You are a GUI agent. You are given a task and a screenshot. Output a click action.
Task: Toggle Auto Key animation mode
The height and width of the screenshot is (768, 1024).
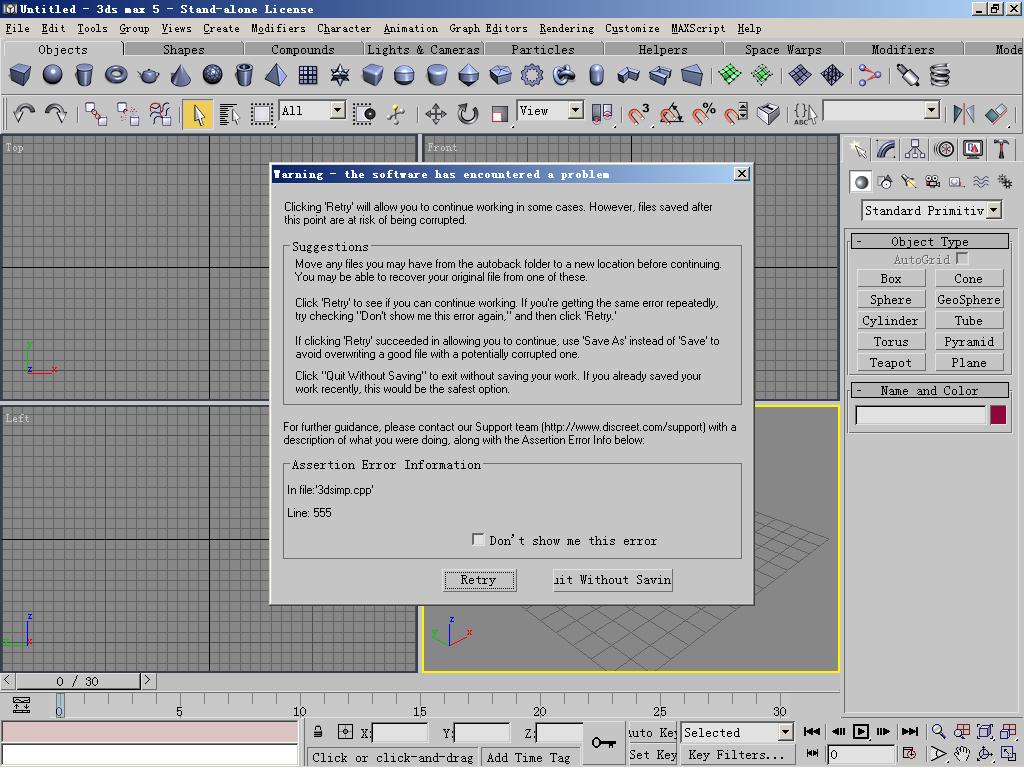pos(652,732)
